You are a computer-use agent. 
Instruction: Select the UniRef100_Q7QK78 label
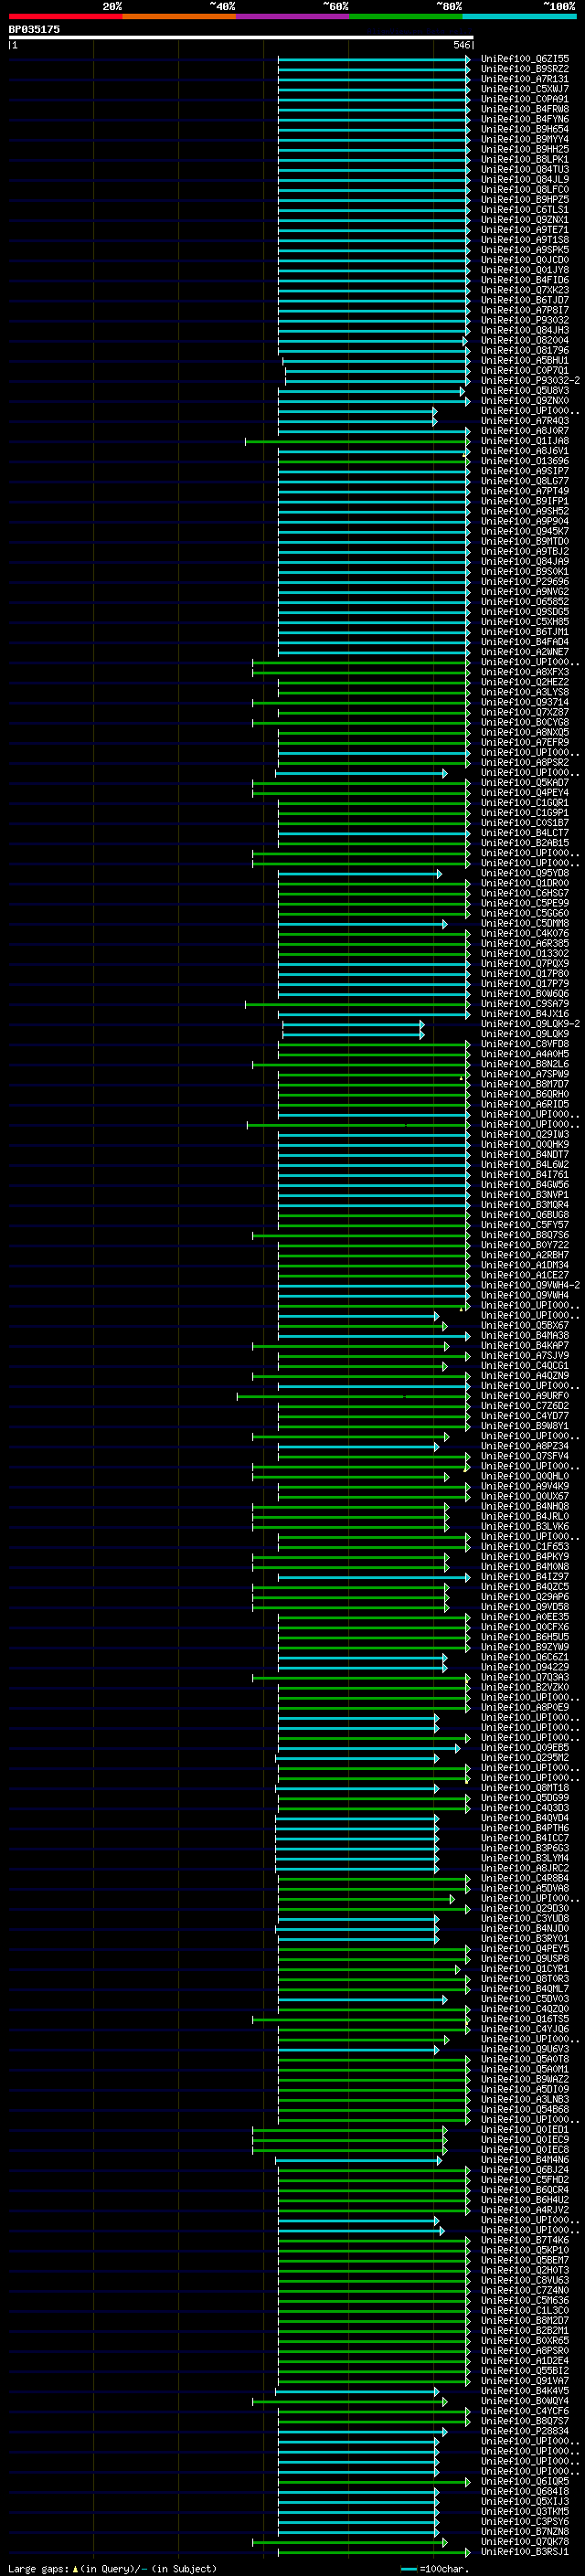click(x=525, y=2541)
